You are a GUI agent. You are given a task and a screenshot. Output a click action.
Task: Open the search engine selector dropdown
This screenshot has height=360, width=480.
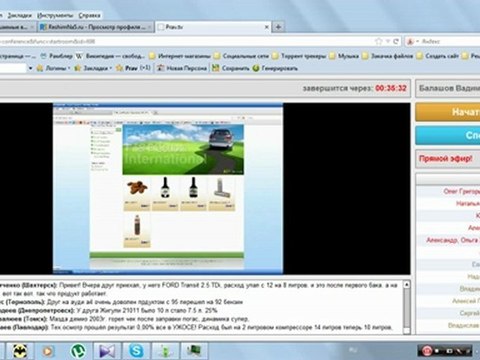pyautogui.click(x=412, y=41)
